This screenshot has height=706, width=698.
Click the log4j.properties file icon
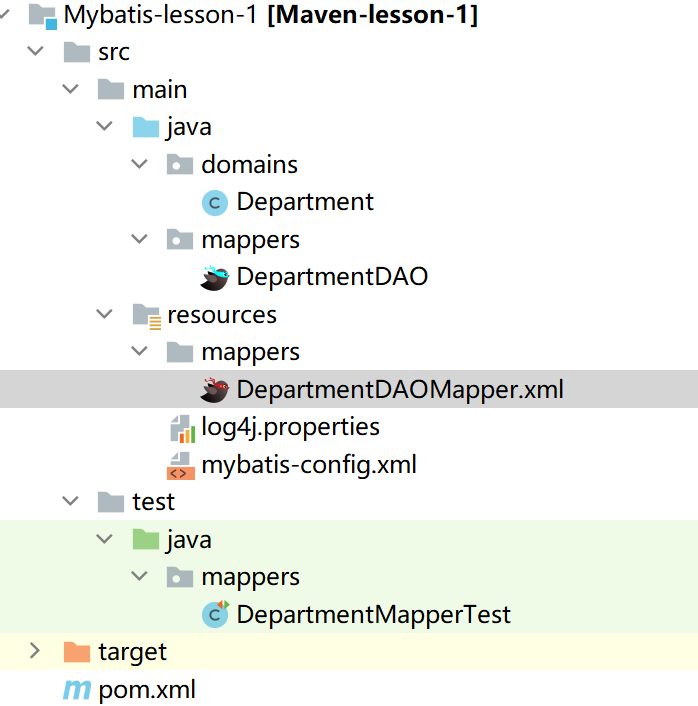(x=182, y=429)
